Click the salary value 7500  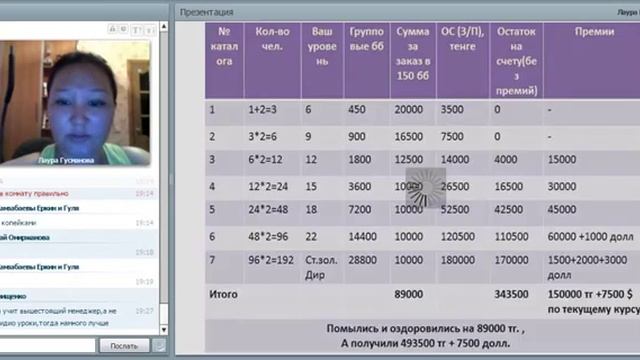coord(452,136)
